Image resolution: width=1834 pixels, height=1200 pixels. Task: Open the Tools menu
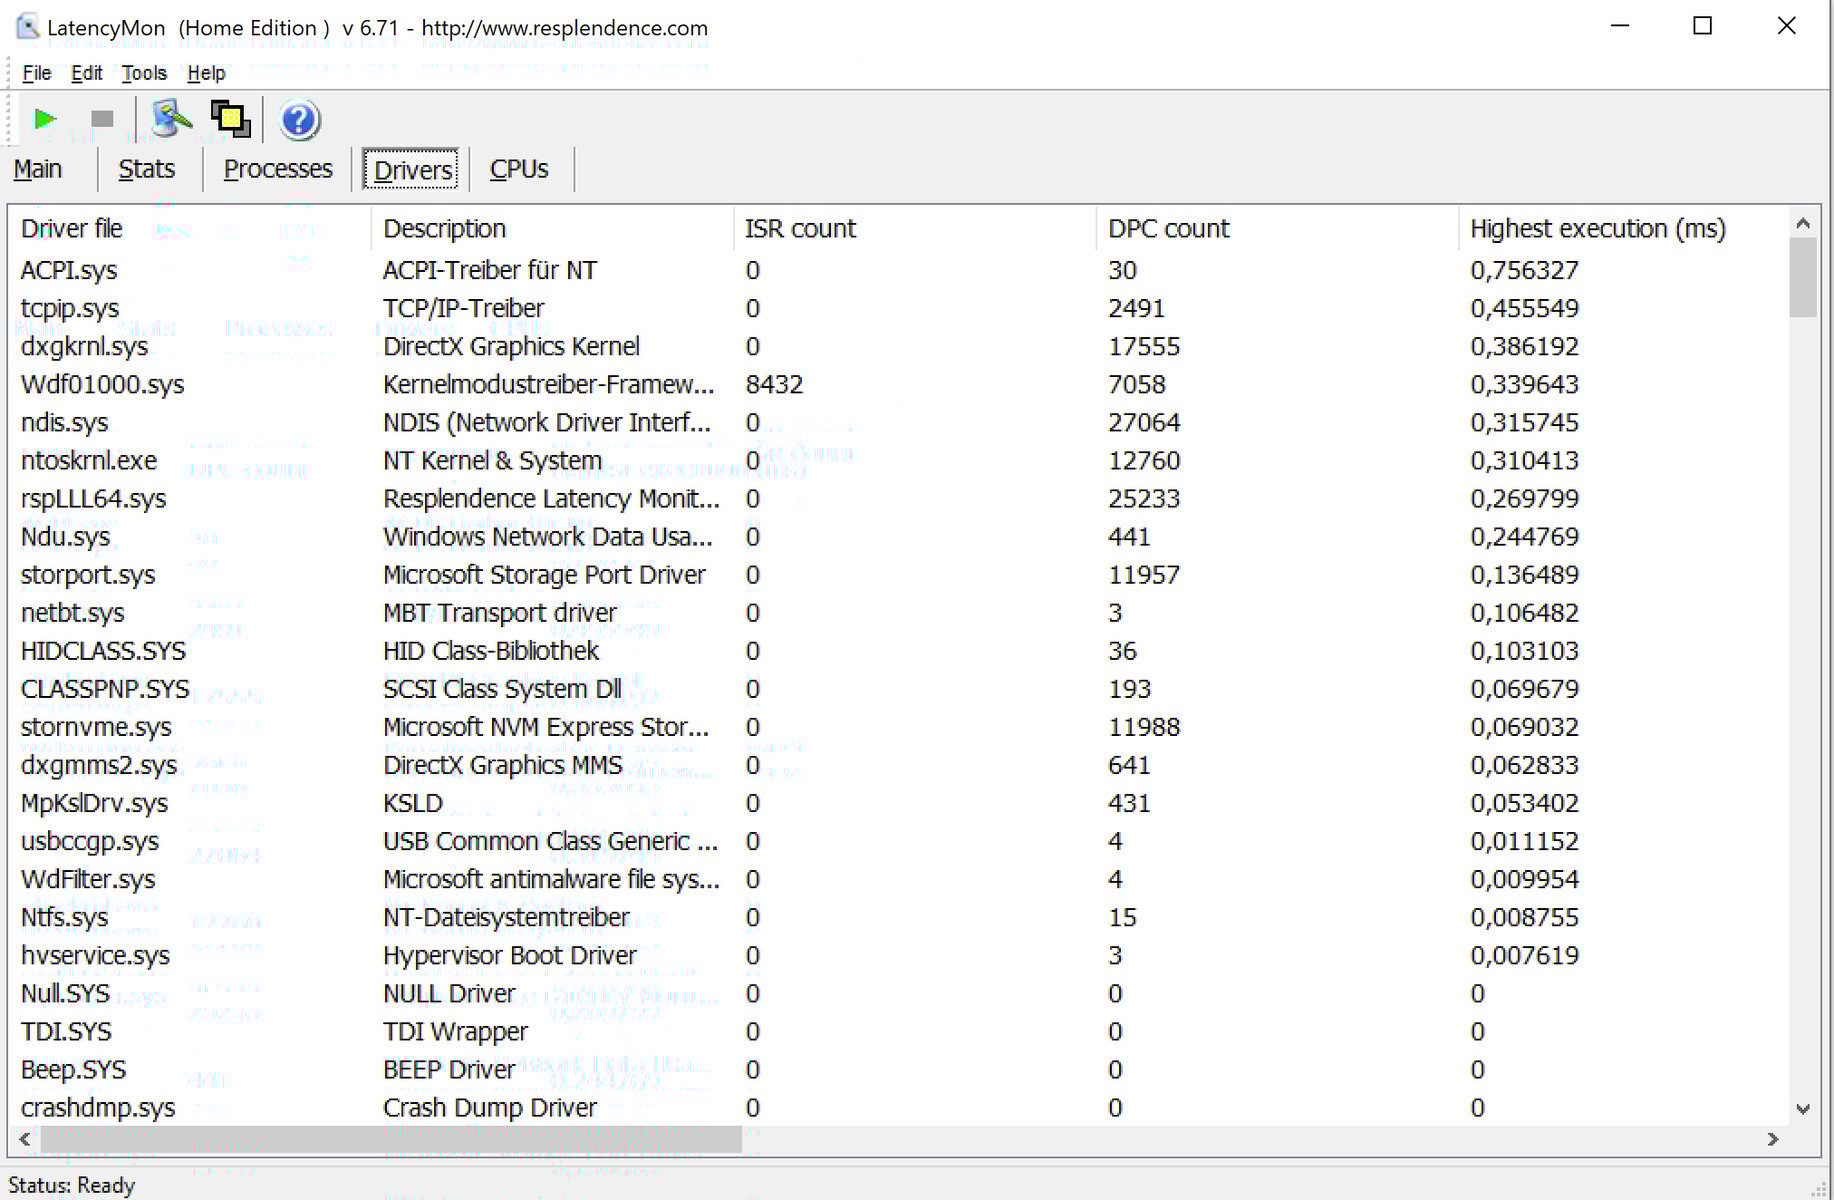pyautogui.click(x=144, y=73)
